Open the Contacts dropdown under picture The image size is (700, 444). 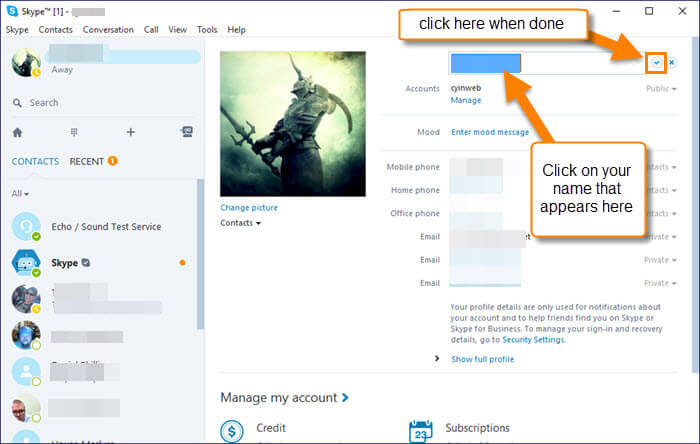click(x=240, y=223)
